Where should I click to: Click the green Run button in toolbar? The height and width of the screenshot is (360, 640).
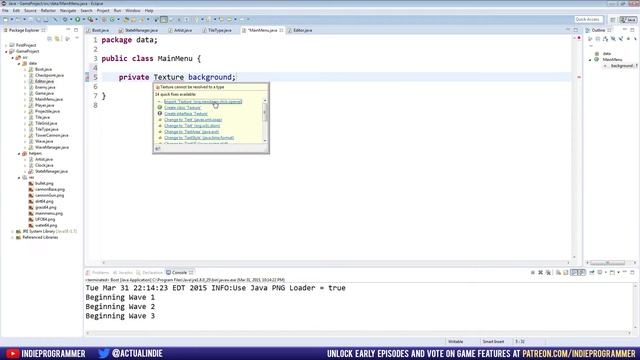pos(77,19)
